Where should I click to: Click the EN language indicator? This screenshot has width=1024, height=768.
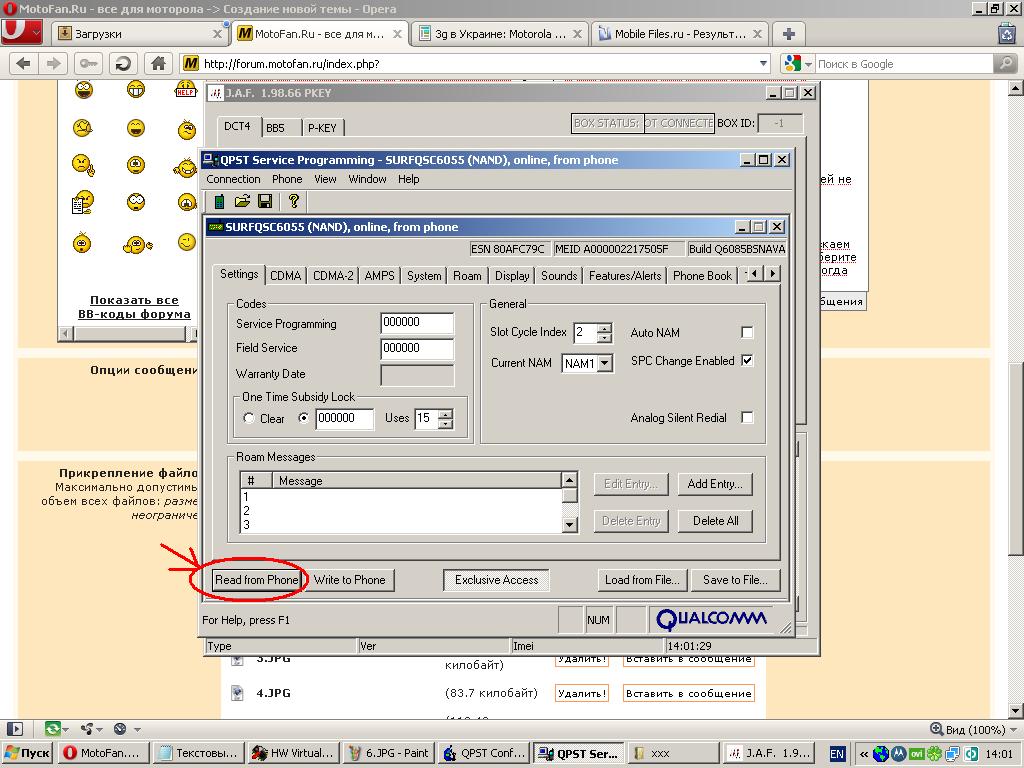837,754
